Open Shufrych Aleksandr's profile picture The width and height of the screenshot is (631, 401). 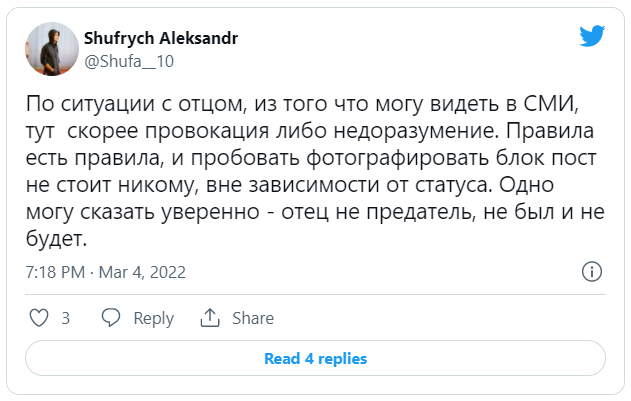coord(46,47)
